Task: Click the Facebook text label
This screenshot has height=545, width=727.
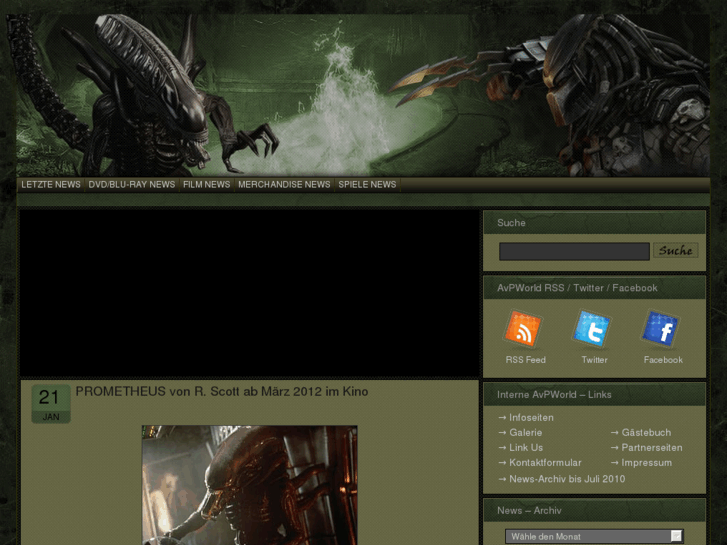Action: tap(663, 360)
